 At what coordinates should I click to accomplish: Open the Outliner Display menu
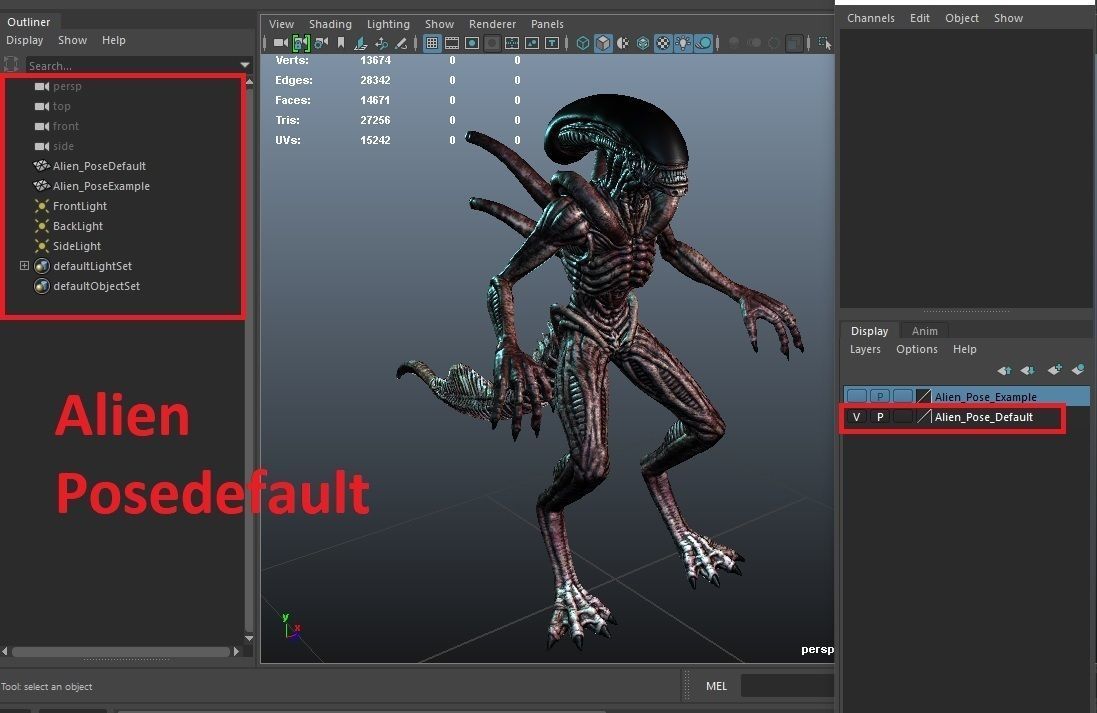24,41
